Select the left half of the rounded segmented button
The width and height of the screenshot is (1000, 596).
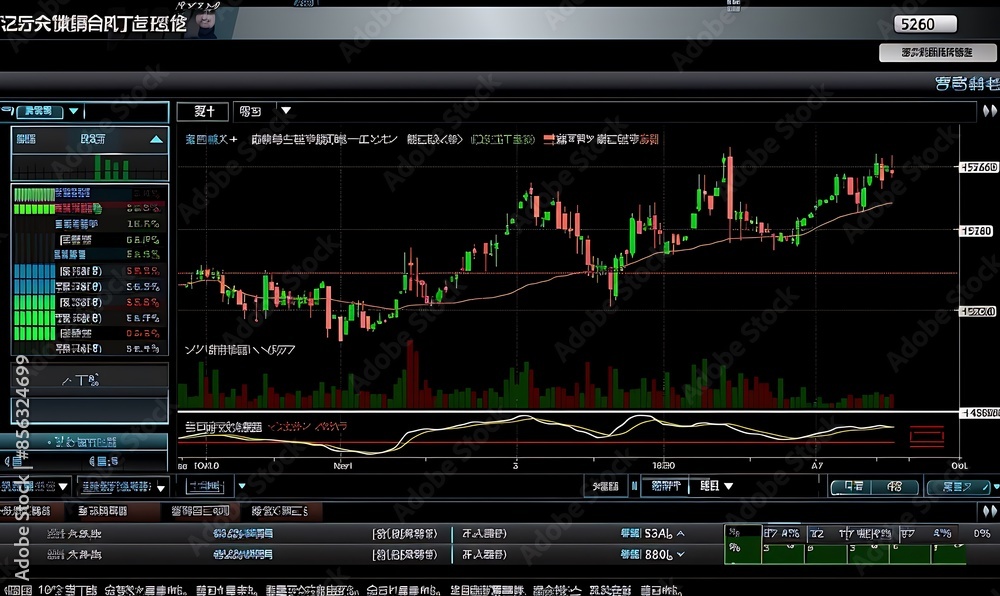853,486
